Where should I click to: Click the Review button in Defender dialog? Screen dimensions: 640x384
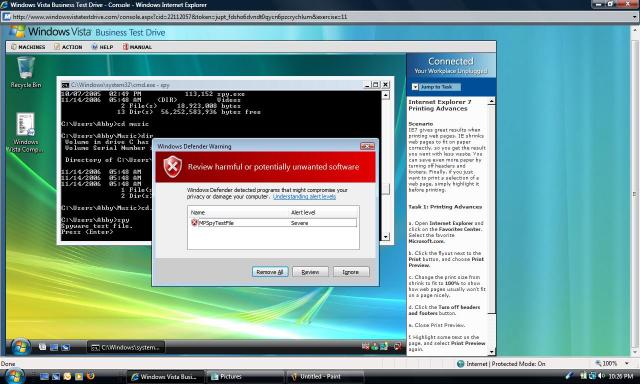coord(310,272)
